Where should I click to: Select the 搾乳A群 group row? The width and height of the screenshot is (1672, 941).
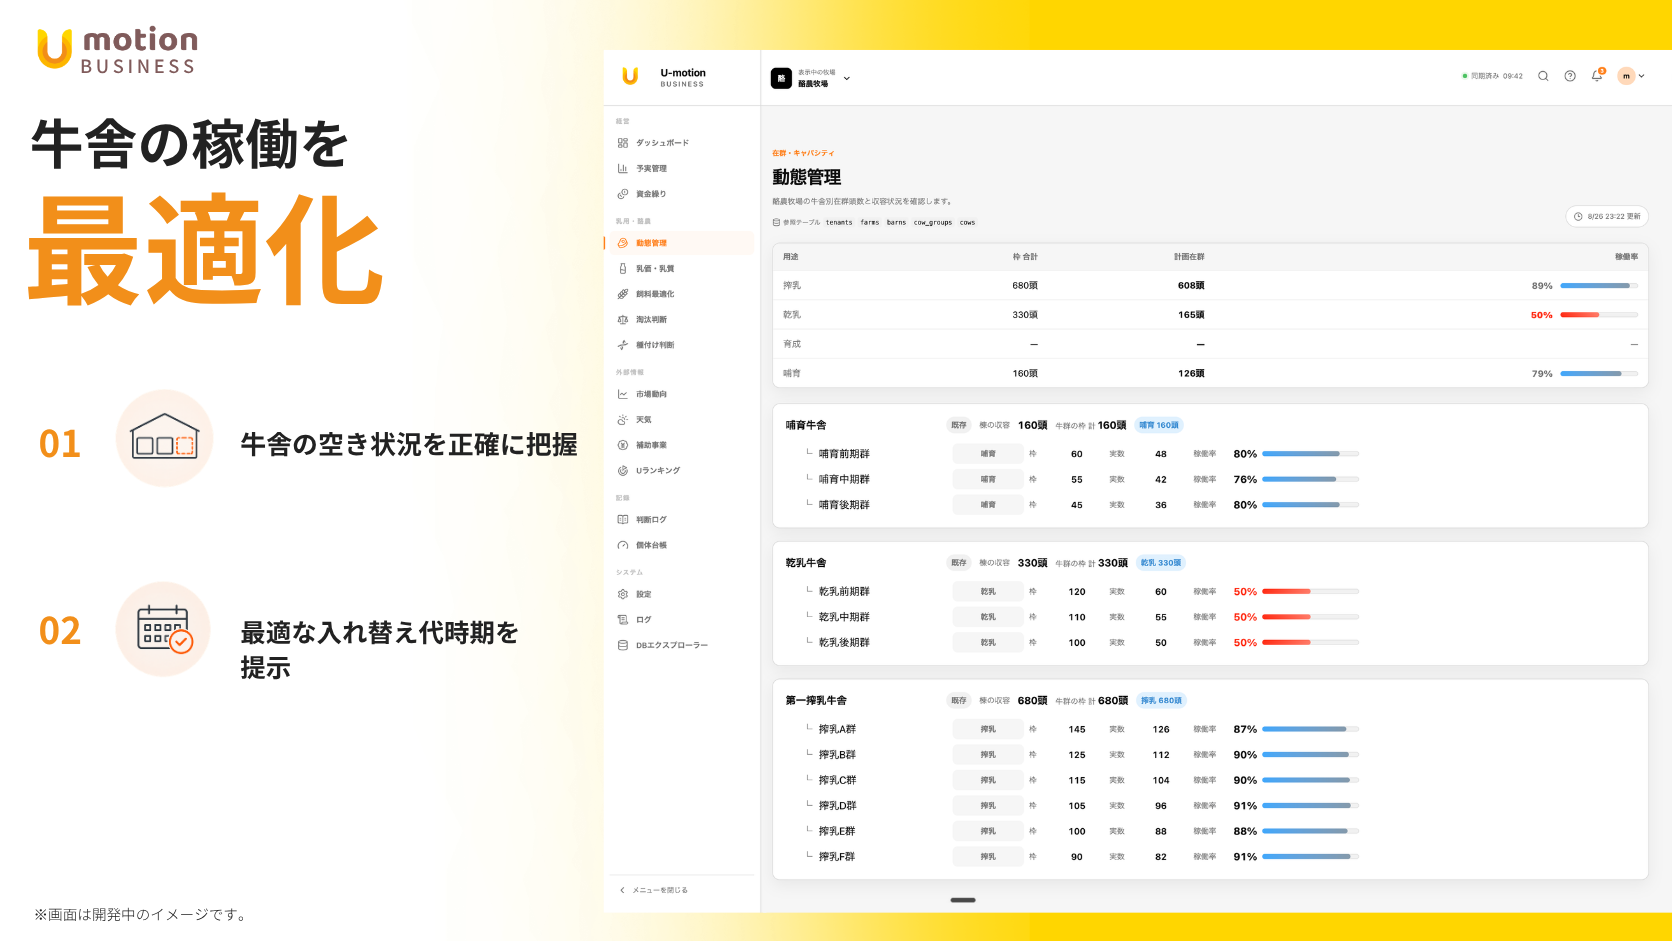1072,729
